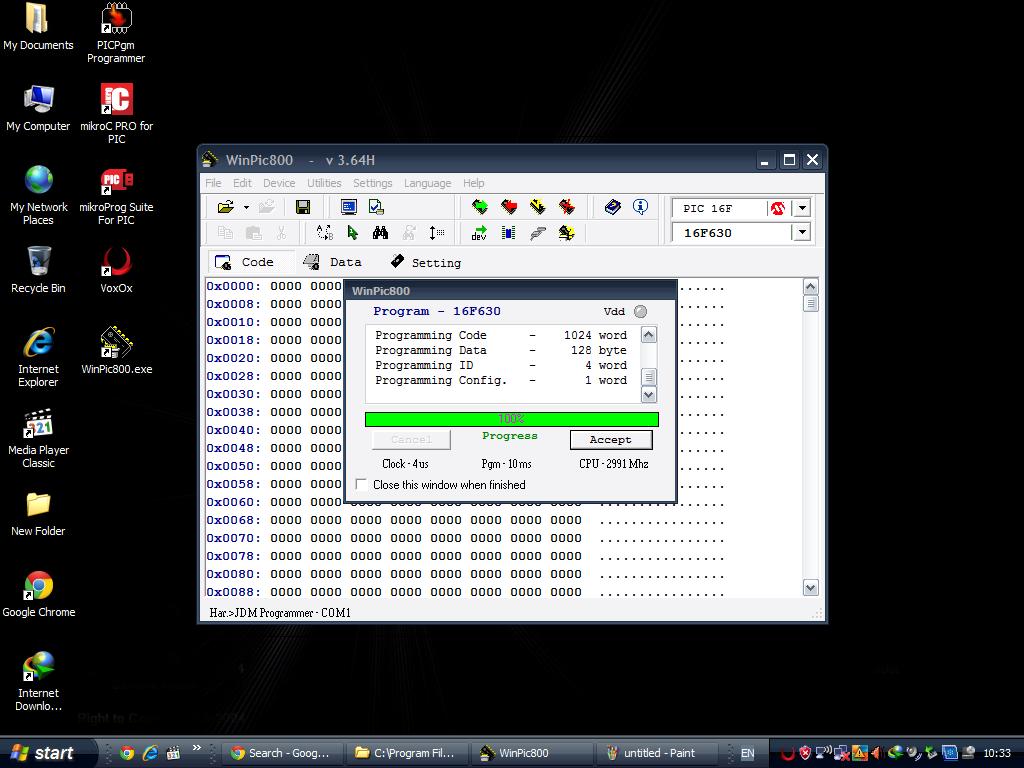Click the yellow chip hardware icon

pos(566,232)
